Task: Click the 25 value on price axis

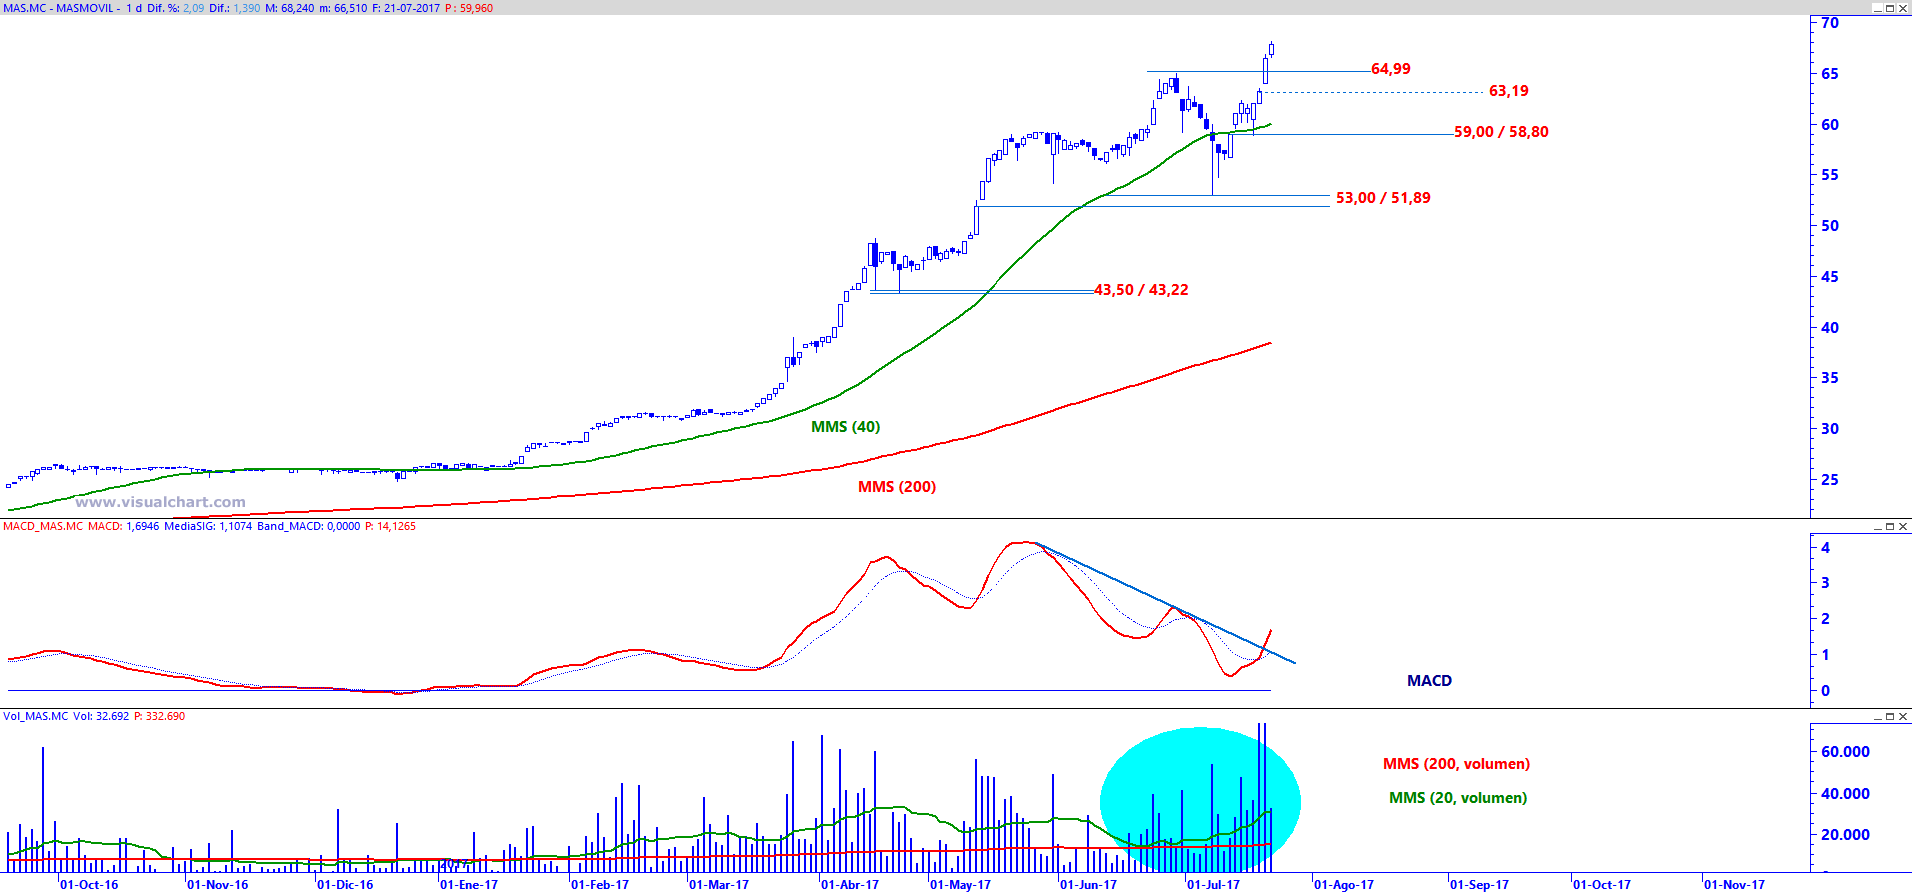Action: (x=1830, y=480)
